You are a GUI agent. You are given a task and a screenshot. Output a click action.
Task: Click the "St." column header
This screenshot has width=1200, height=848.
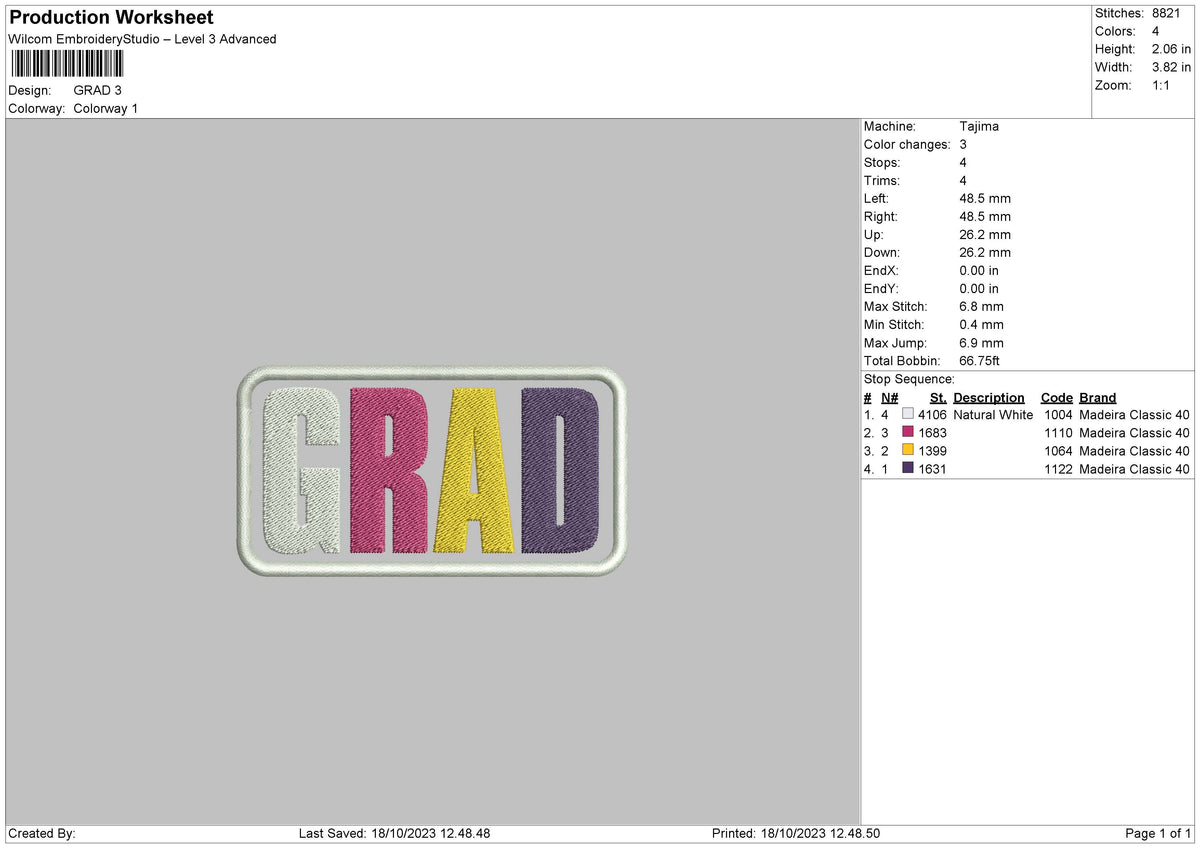(x=938, y=397)
